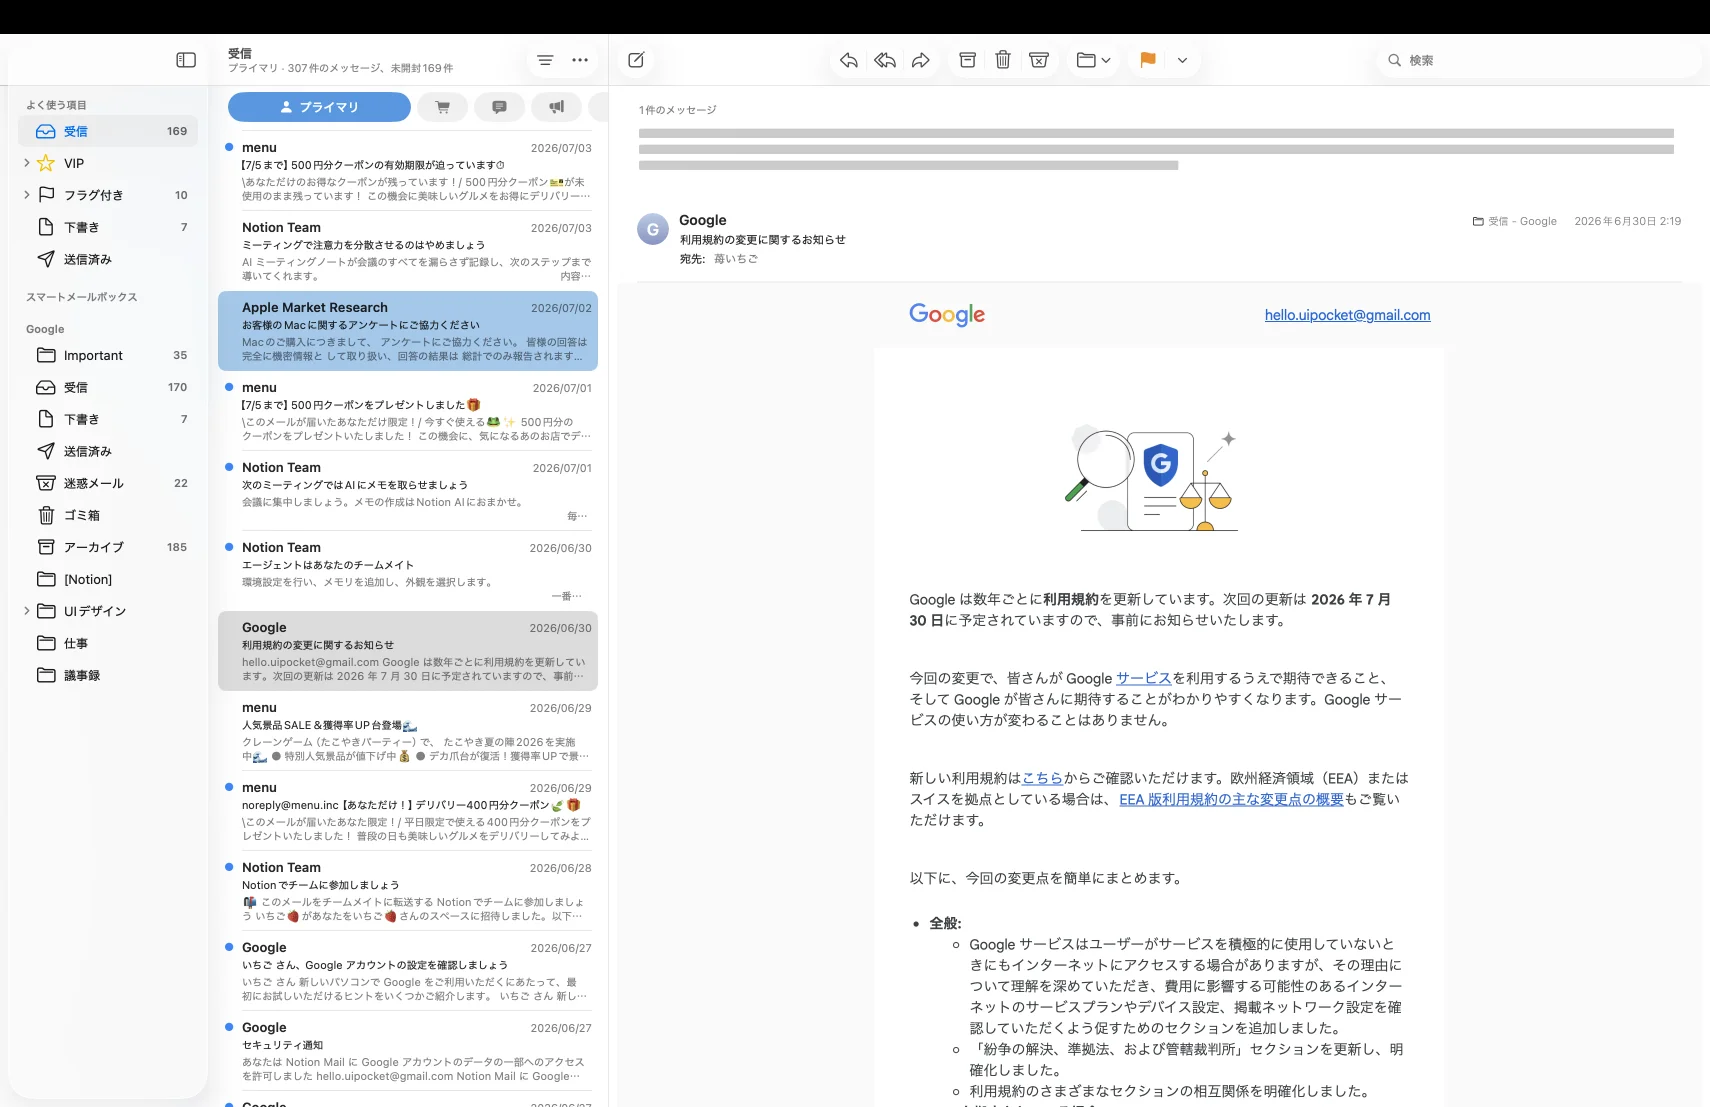Screen dimensions: 1710x1107
Task: Open Google 受信 mailbox with 170
Action: point(108,387)
